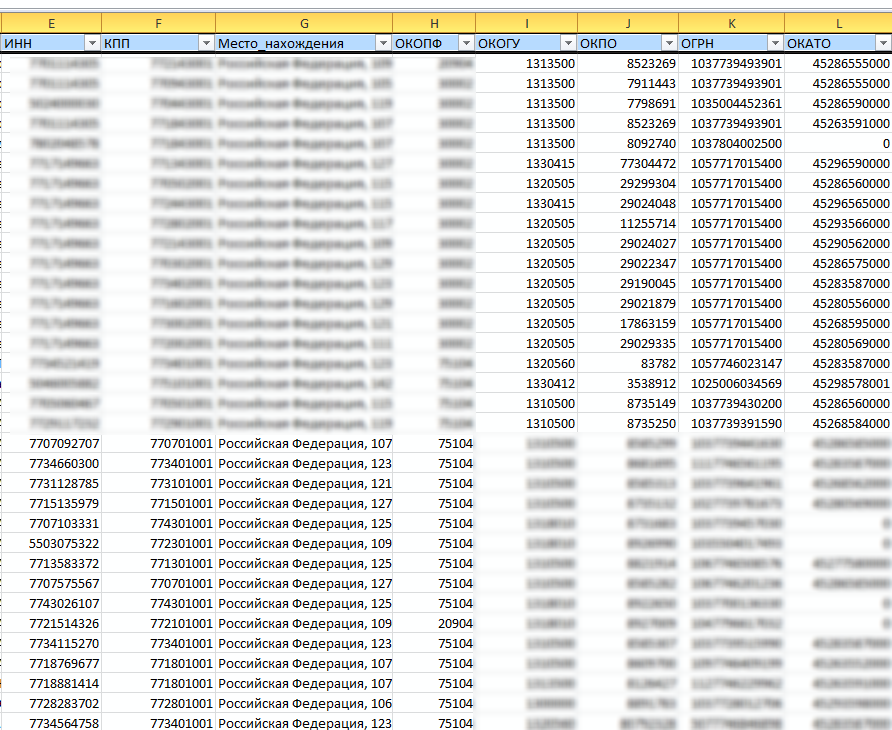Screen dimensions: 892x730
Task: Select КПП cell 771301001
Action: [158, 564]
